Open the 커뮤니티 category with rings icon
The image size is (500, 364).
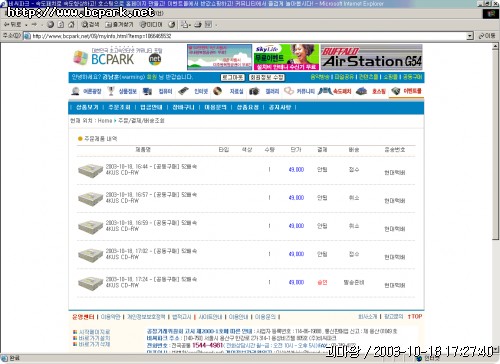(299, 91)
